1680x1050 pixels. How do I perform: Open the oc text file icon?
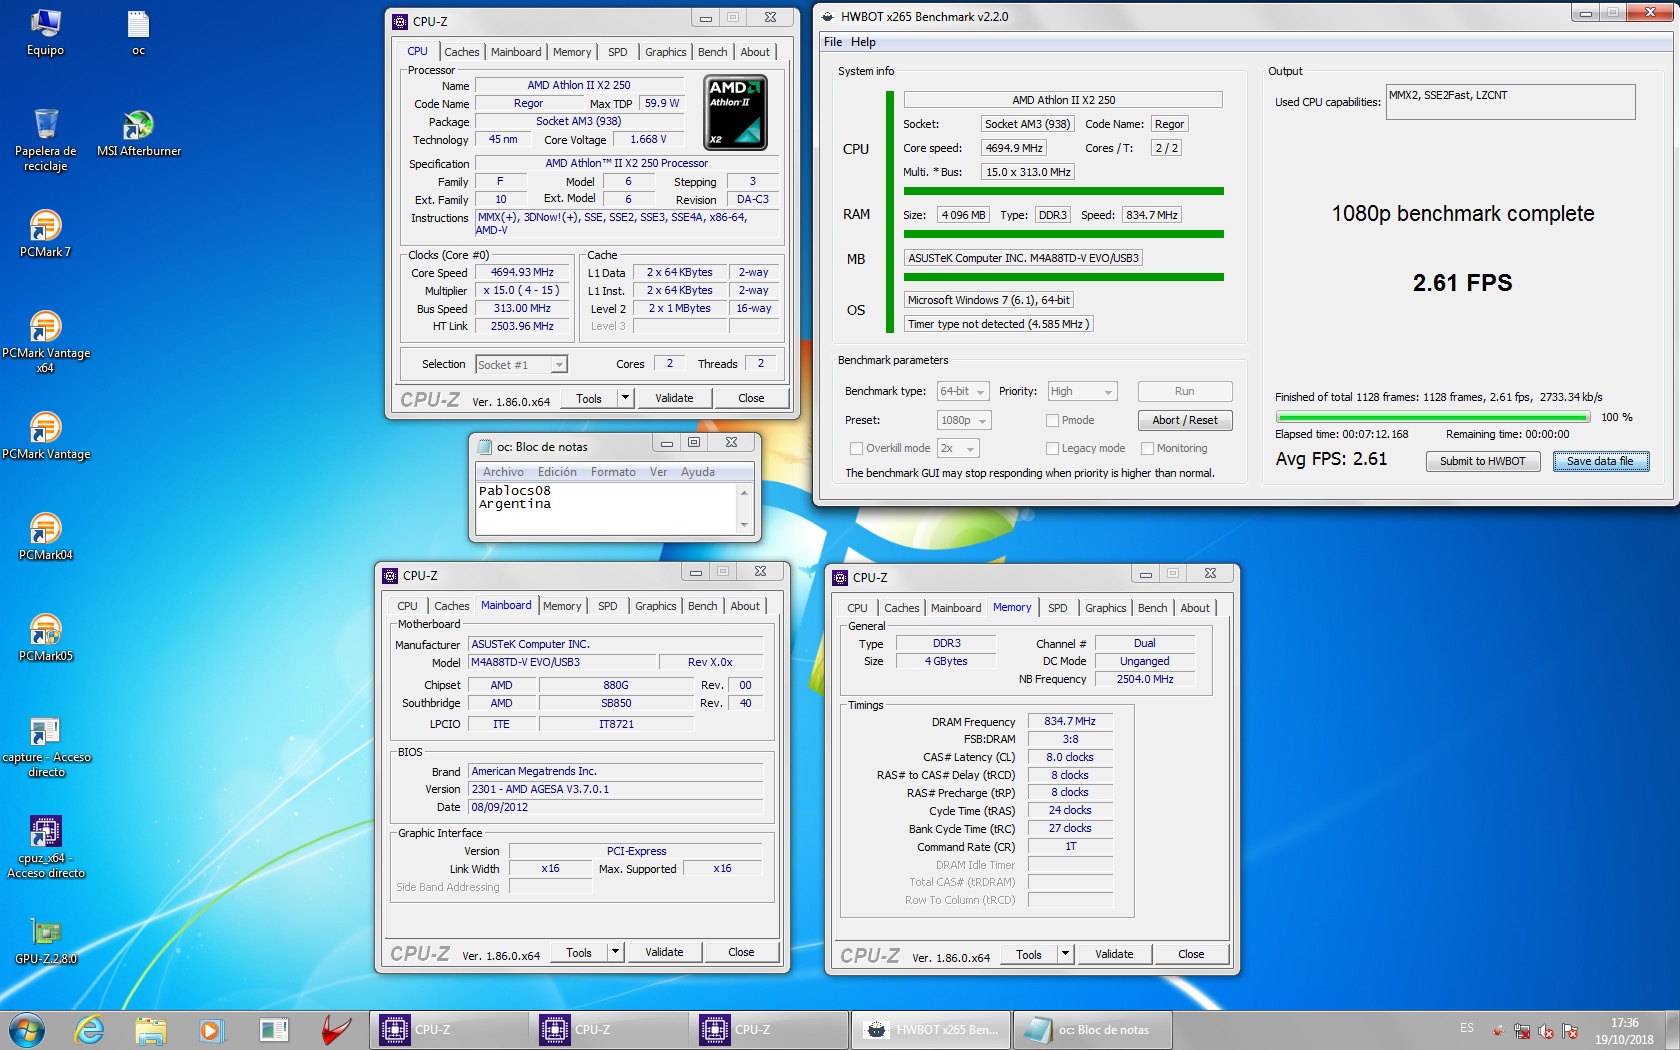138,33
